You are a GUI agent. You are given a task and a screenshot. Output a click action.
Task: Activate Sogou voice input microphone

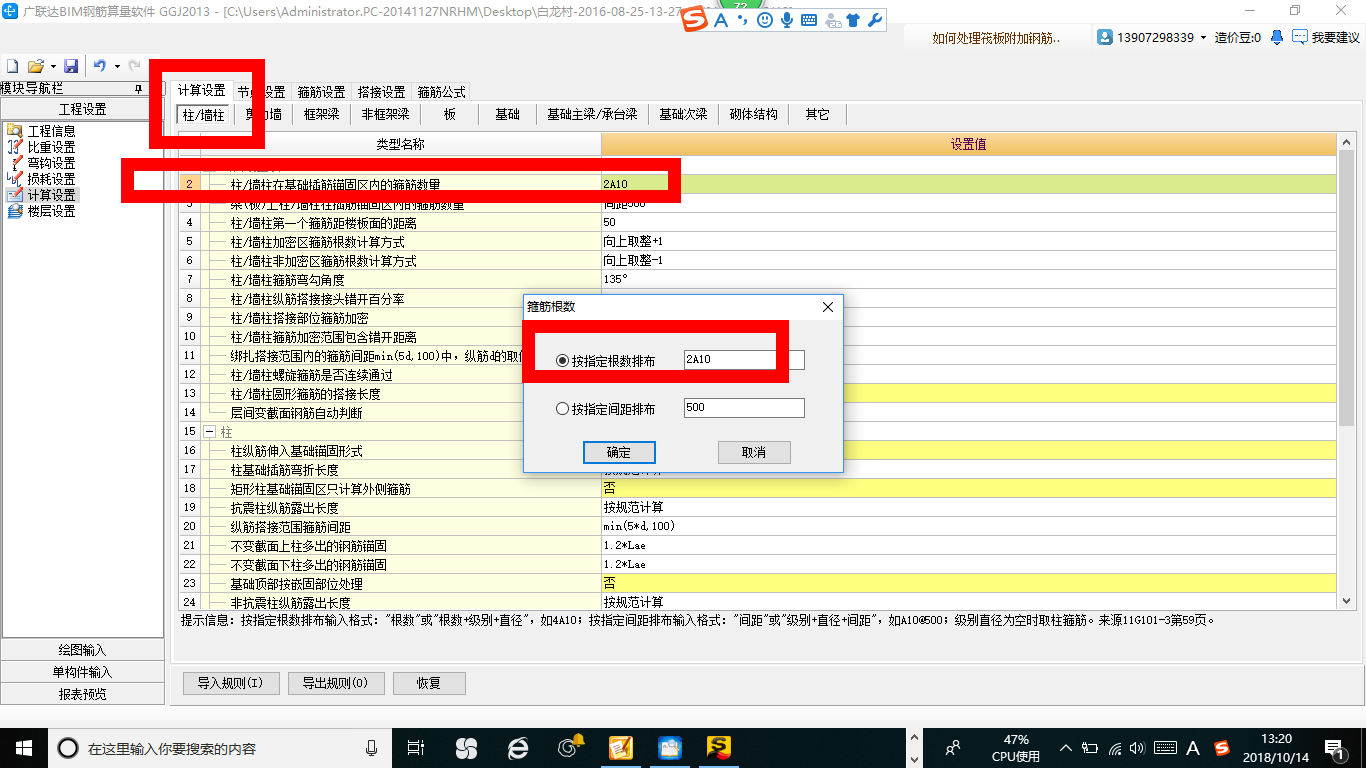(x=787, y=20)
